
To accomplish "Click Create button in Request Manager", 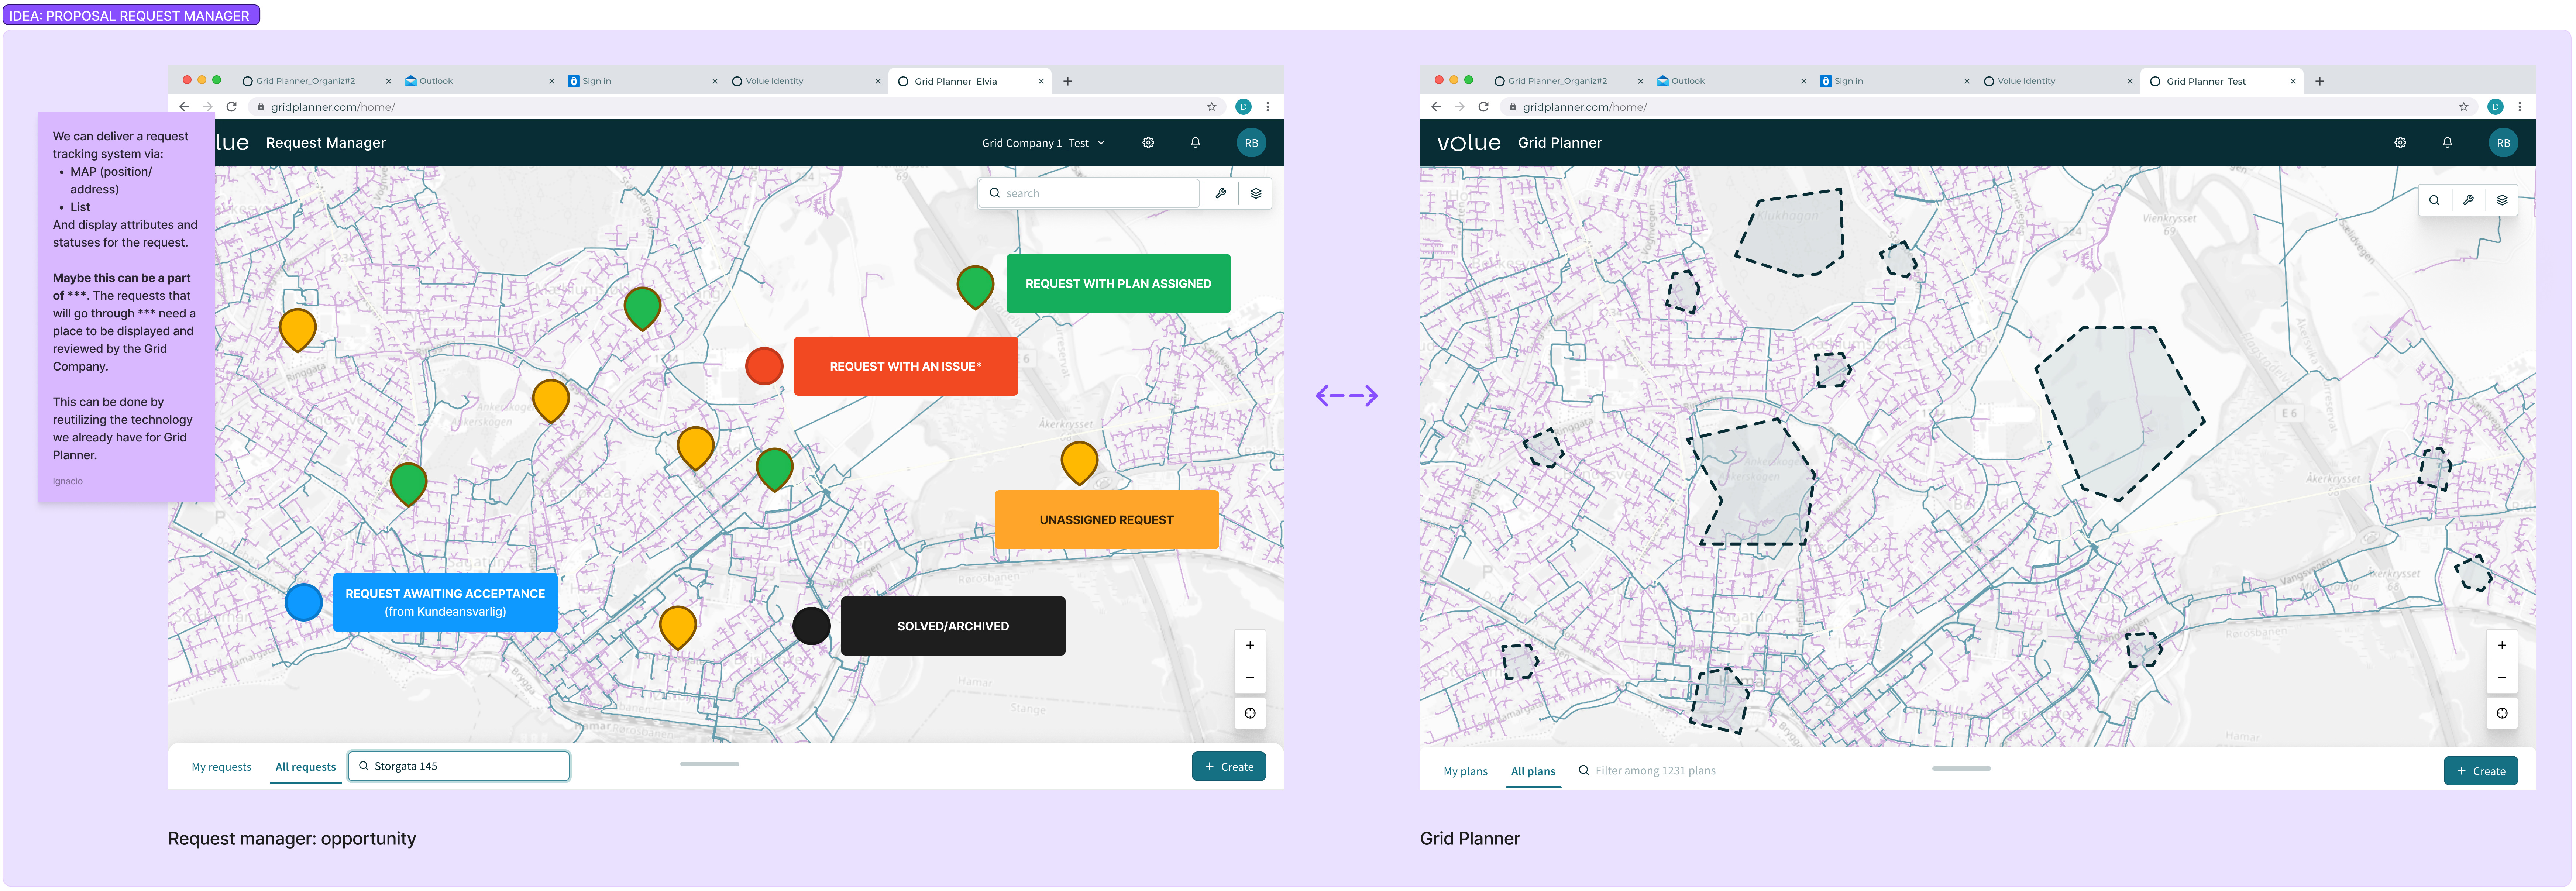I will 1229,767.
